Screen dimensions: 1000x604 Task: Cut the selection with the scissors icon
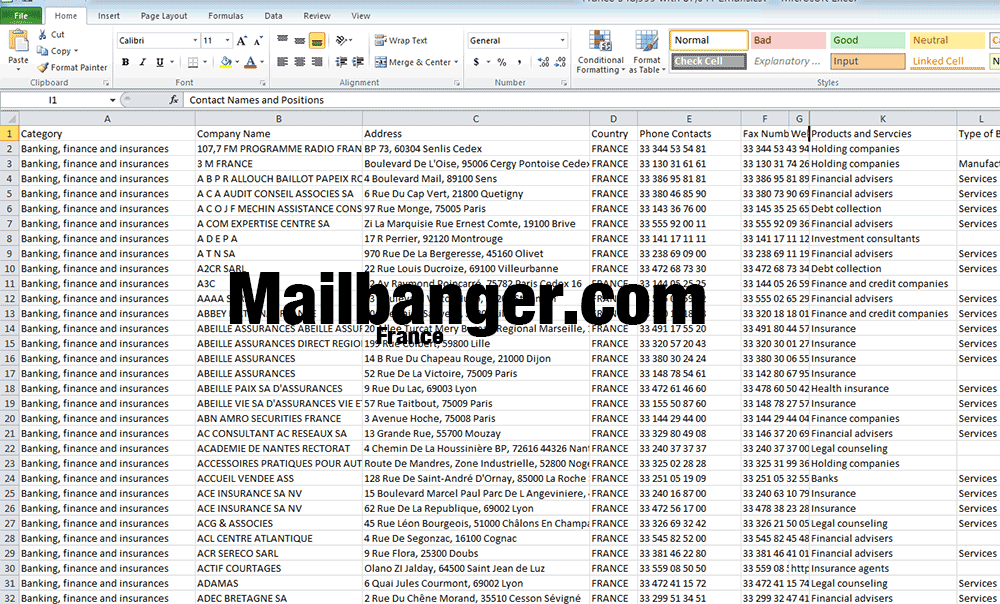point(43,34)
